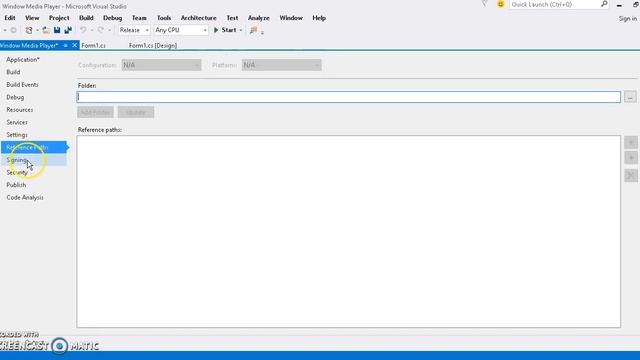Open the Team menu
The height and width of the screenshot is (360, 640).
139,18
